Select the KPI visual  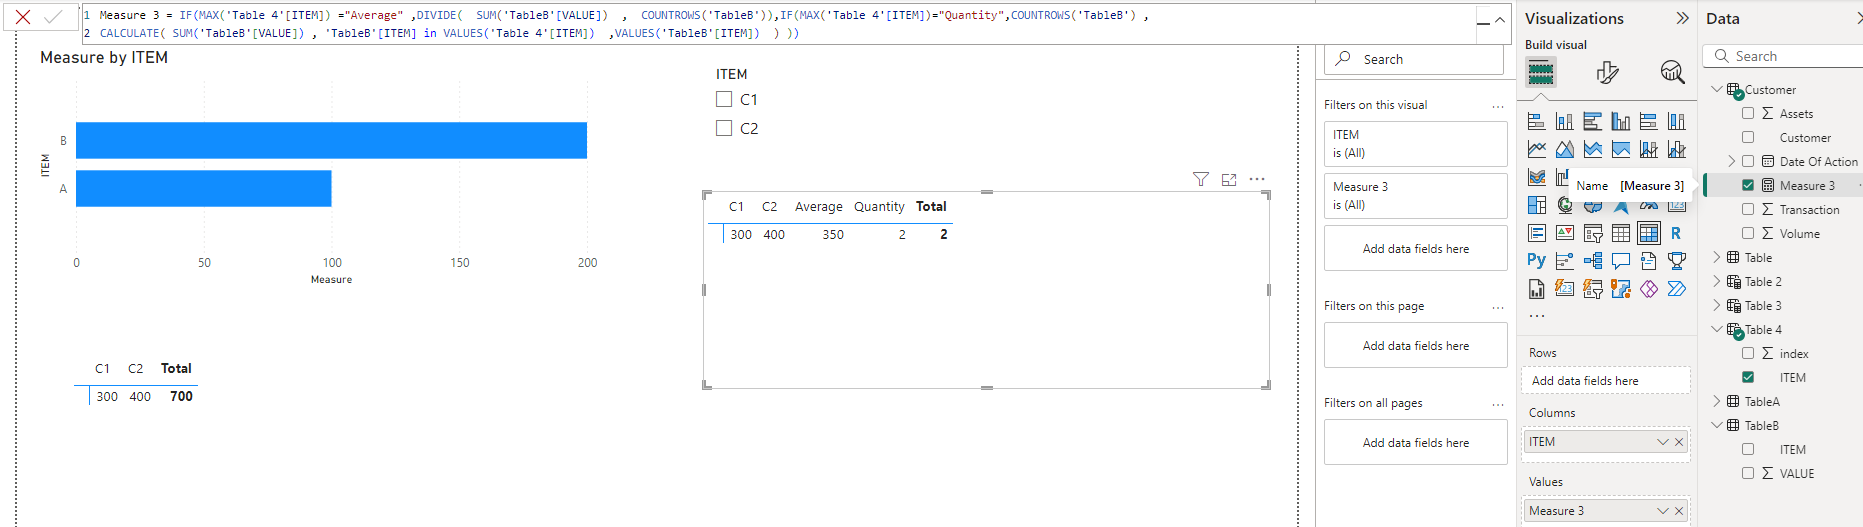pos(1565,233)
